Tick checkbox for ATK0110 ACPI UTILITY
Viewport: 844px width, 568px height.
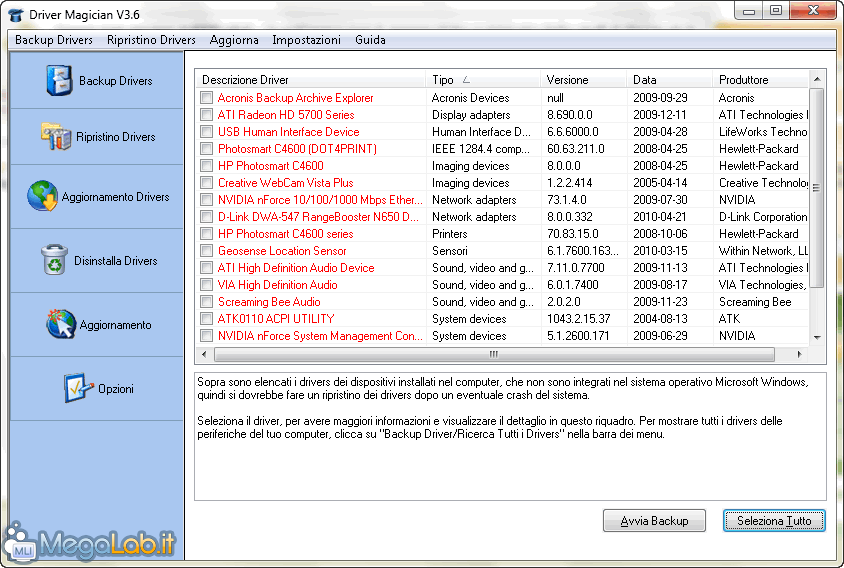tap(206, 319)
